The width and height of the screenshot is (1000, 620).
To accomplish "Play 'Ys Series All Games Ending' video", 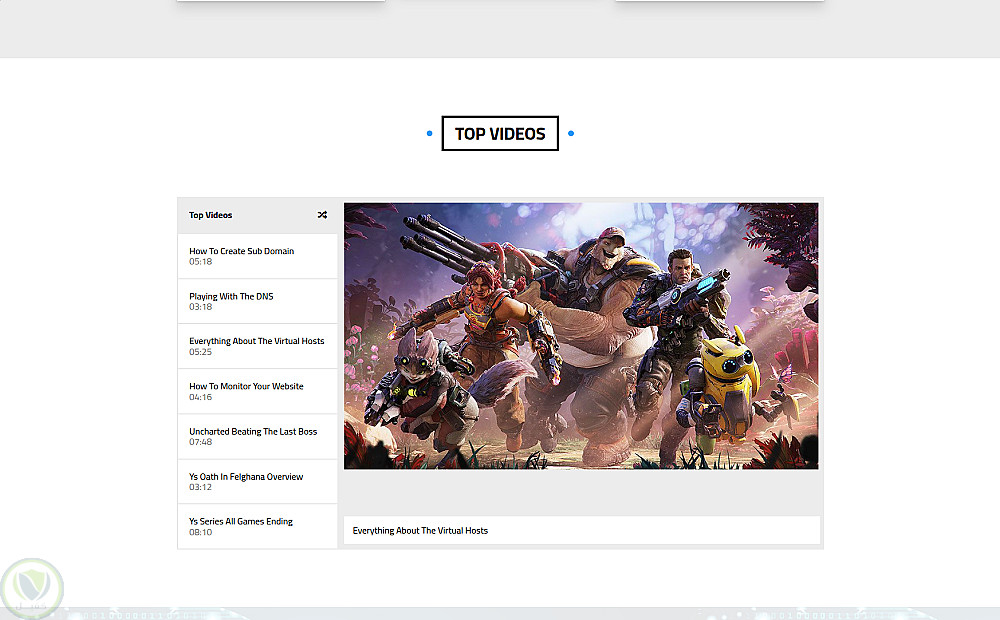I will pyautogui.click(x=258, y=526).
